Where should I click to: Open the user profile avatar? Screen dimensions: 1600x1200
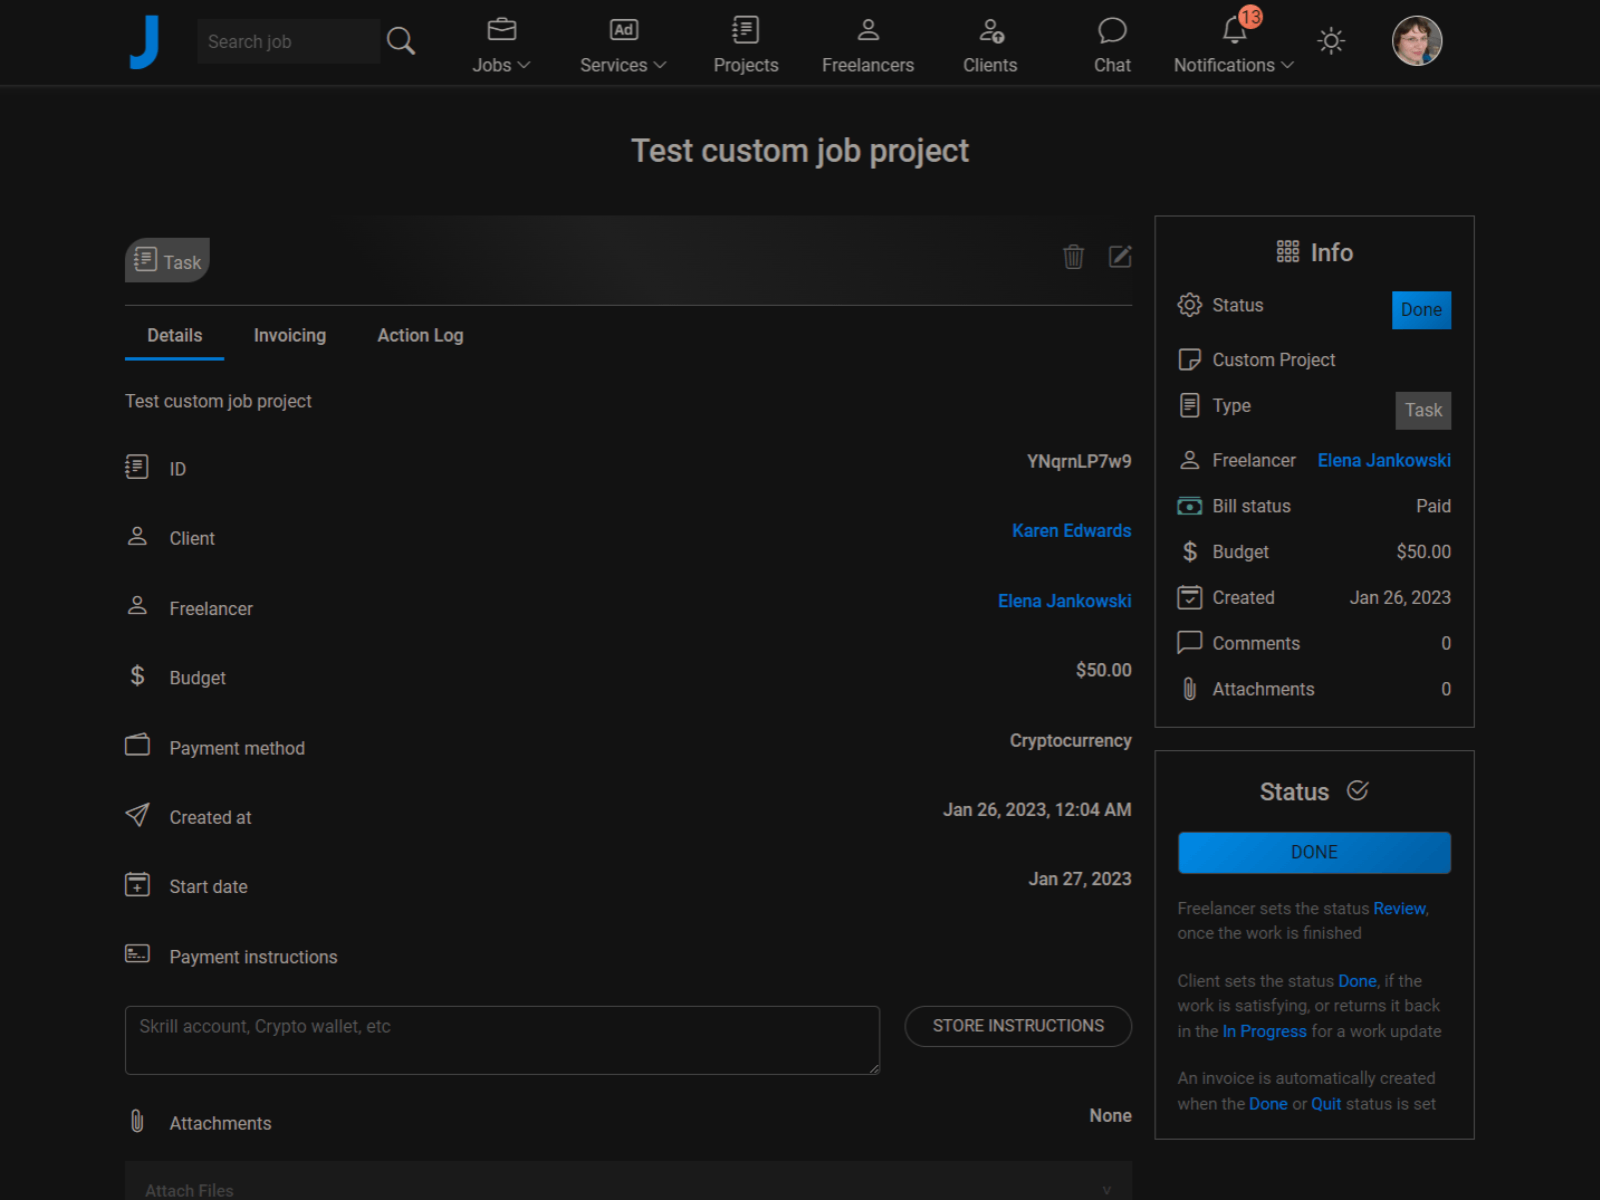coord(1417,41)
